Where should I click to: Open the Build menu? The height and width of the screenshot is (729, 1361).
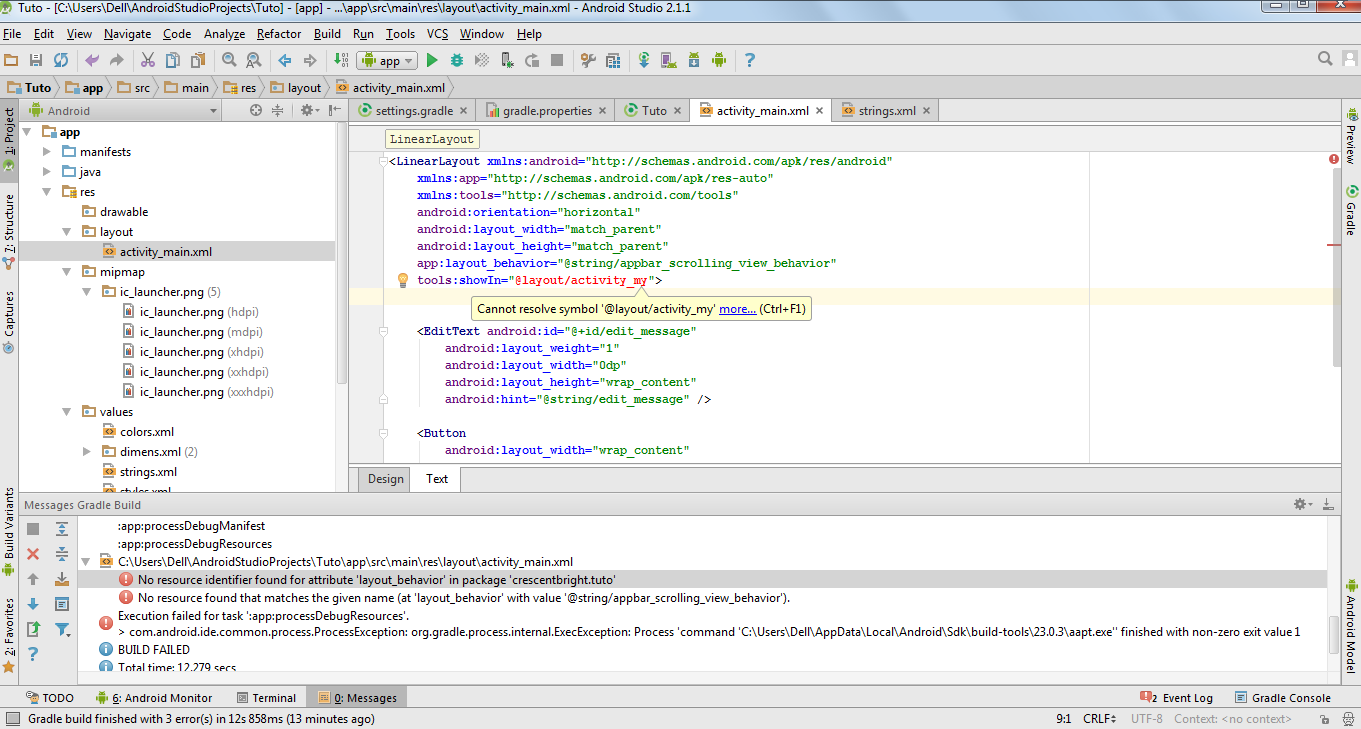point(327,34)
